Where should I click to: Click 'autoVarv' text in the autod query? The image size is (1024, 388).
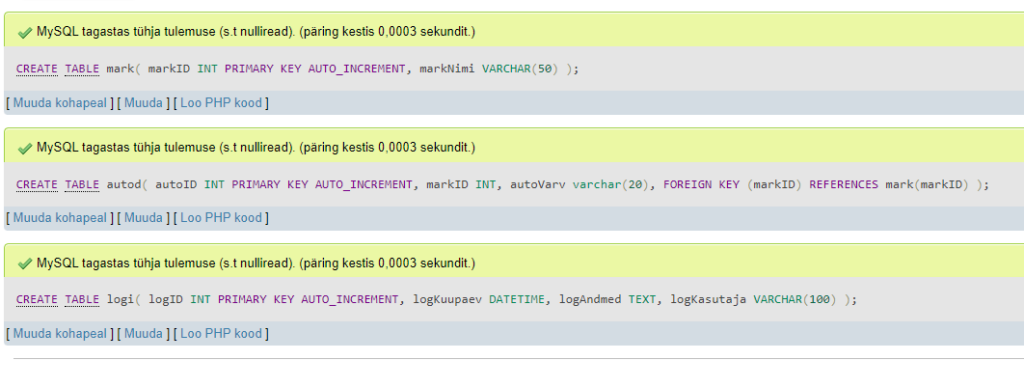click(537, 184)
